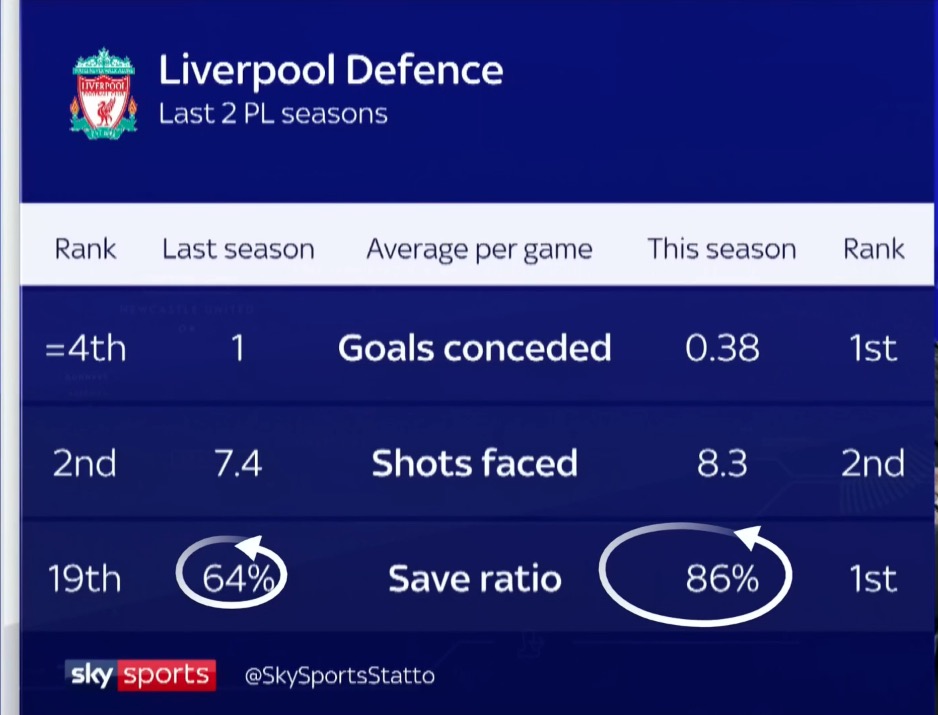Open the @SkySportsStatto handle
The width and height of the screenshot is (938, 715).
(x=339, y=676)
